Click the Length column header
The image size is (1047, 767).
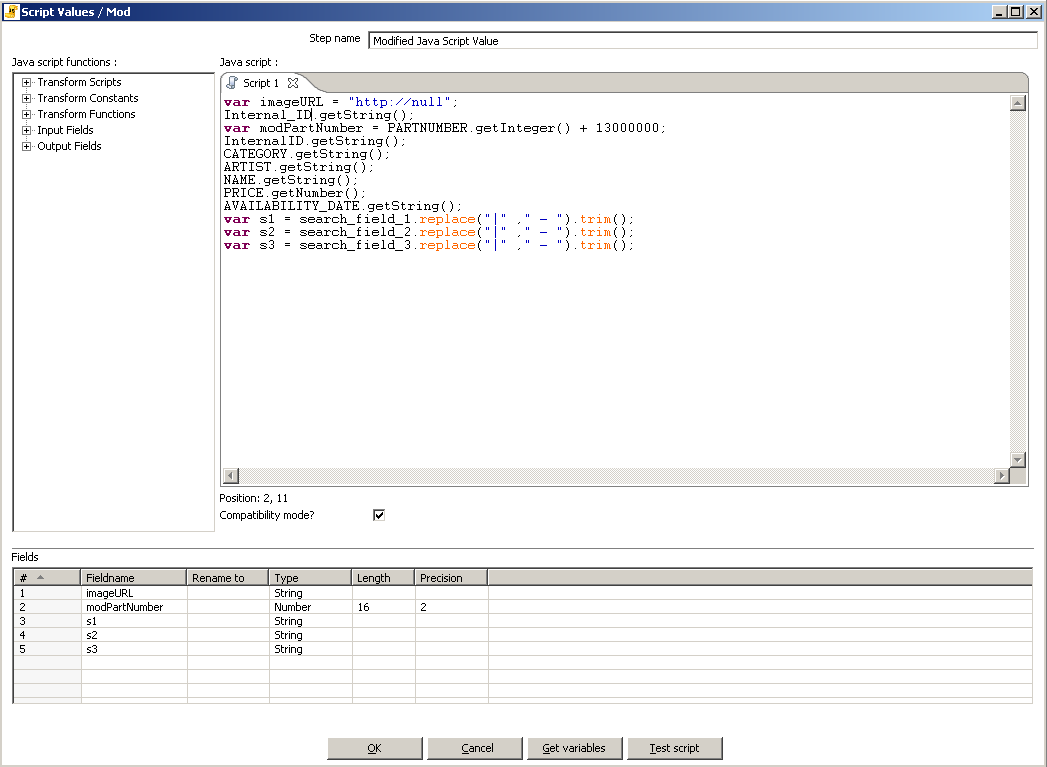[383, 577]
